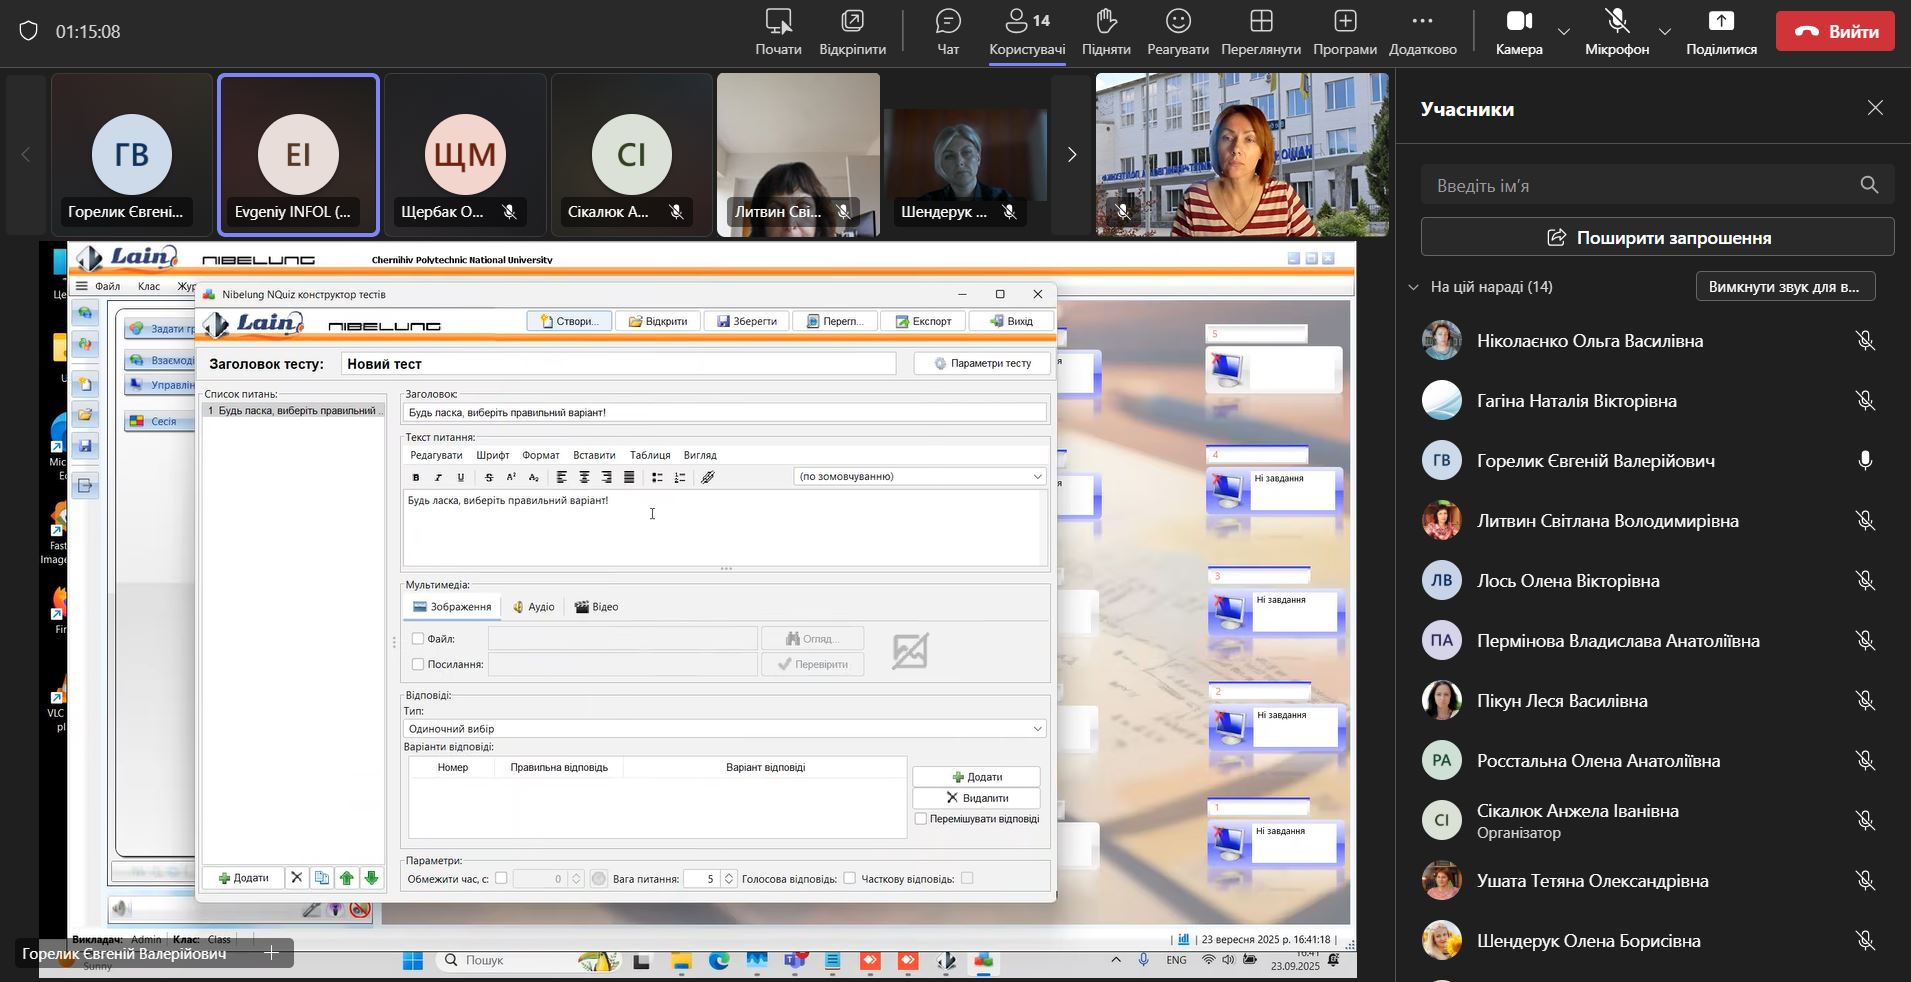1911x982 pixels.
Task: Click the Параметри тесту button
Action: pyautogui.click(x=982, y=363)
